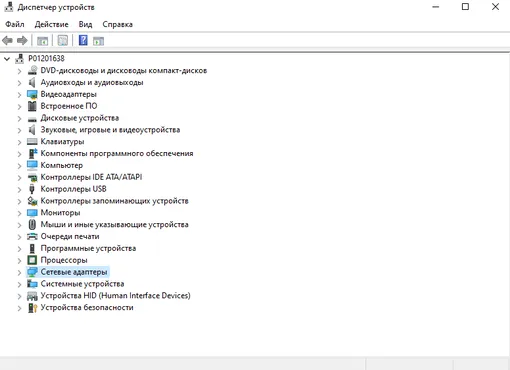This screenshot has height=370, width=510.
Task: Expand the Системные устройства category
Action: (19, 284)
